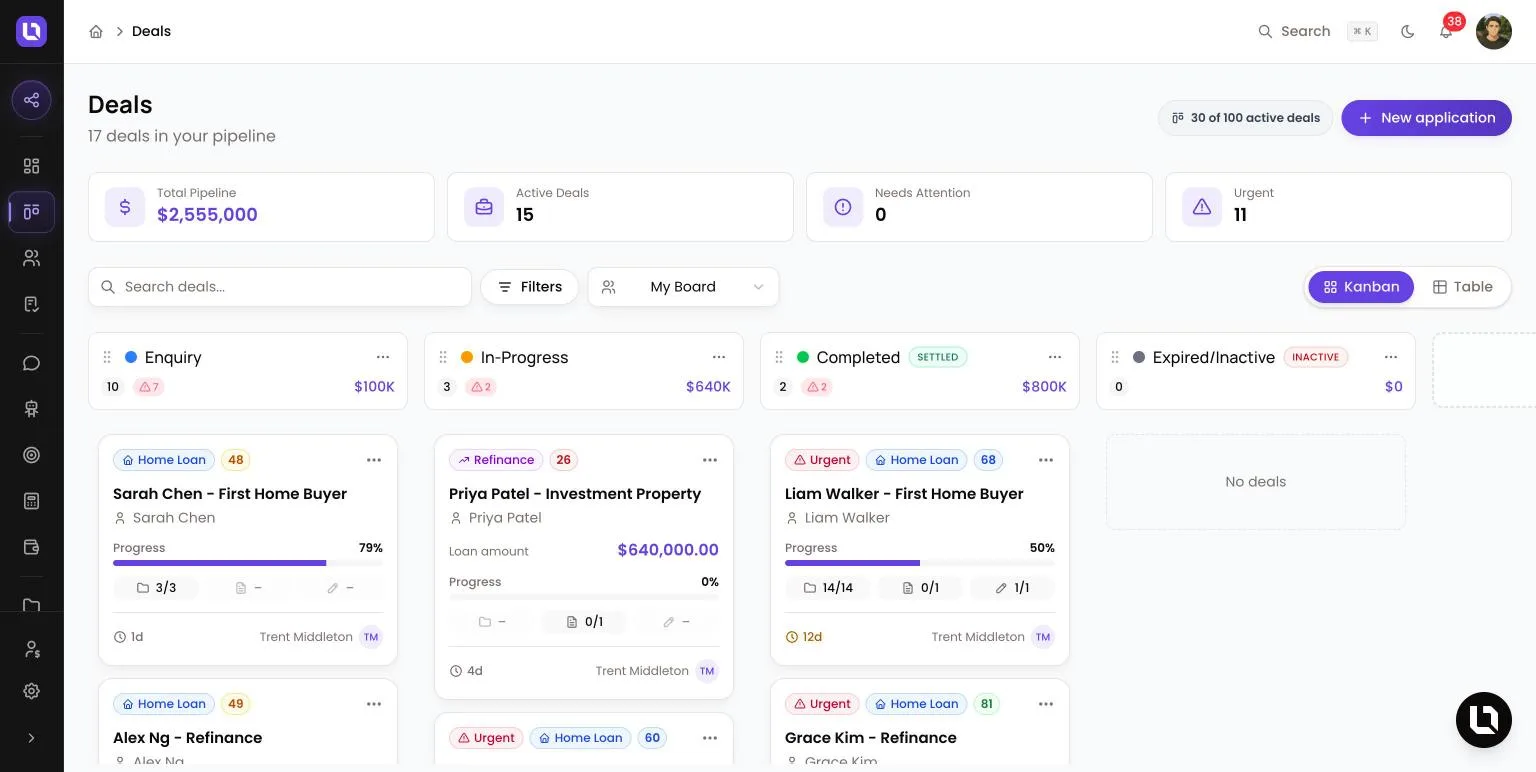Click the New application button
The width and height of the screenshot is (1536, 772).
[1426, 118]
